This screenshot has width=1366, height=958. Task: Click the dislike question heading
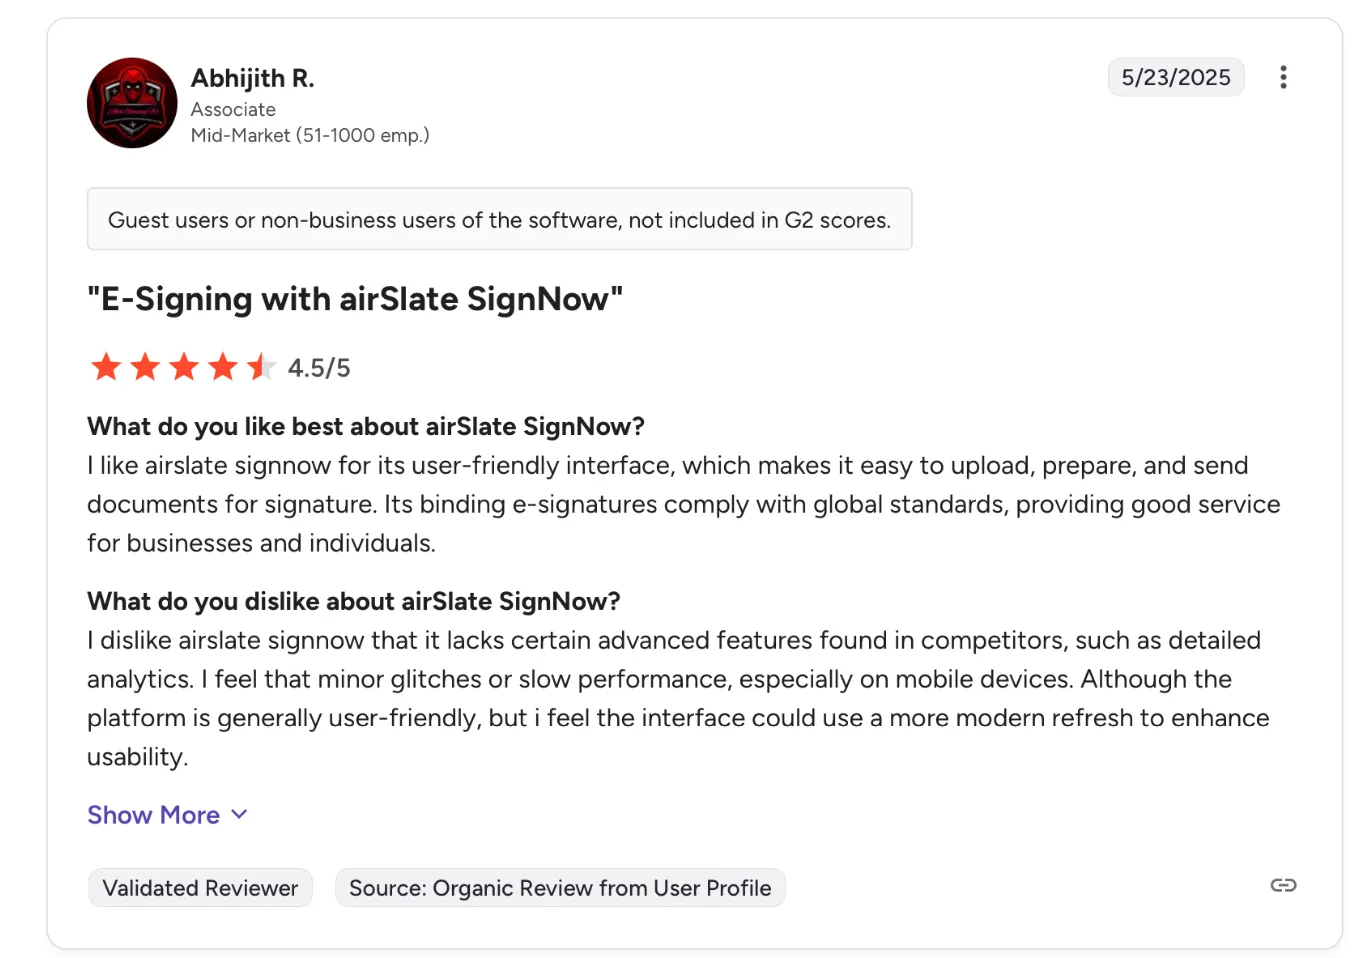pyautogui.click(x=354, y=601)
